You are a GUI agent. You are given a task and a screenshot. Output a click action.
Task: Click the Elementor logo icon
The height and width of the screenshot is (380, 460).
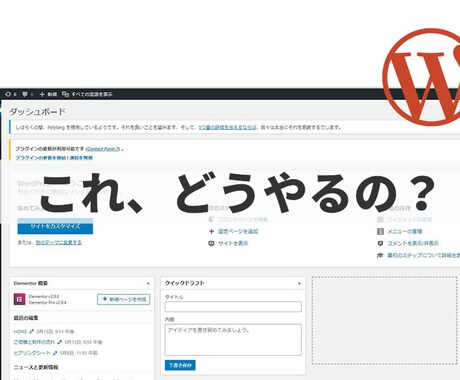(x=19, y=299)
